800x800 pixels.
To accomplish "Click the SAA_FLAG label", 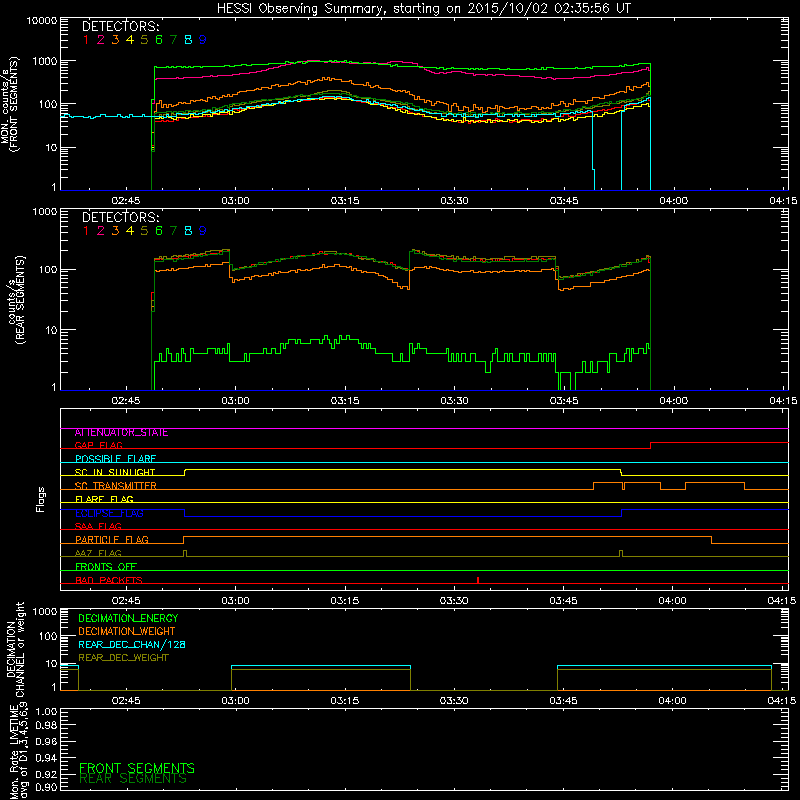I will pyautogui.click(x=98, y=527).
